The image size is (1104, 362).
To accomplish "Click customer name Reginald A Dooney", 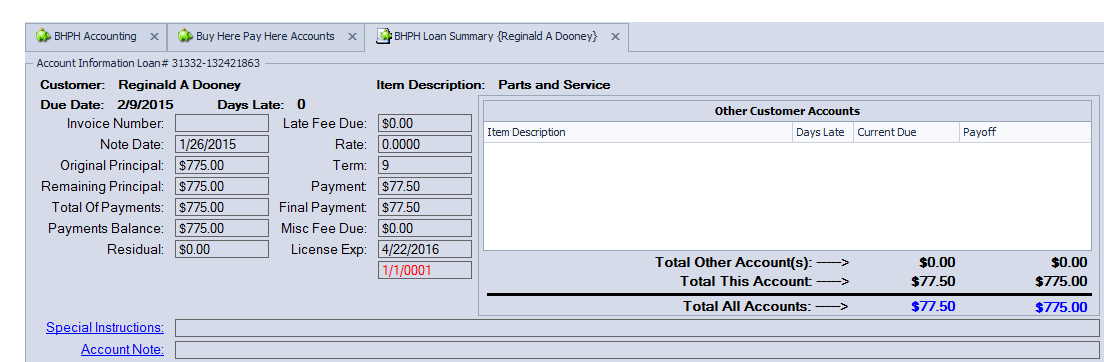I will [180, 85].
